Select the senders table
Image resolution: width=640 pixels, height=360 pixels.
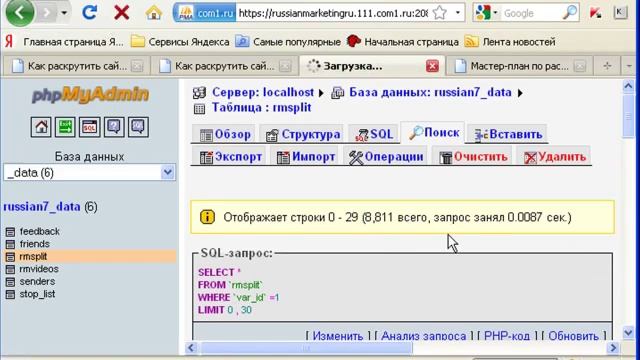[37, 282]
